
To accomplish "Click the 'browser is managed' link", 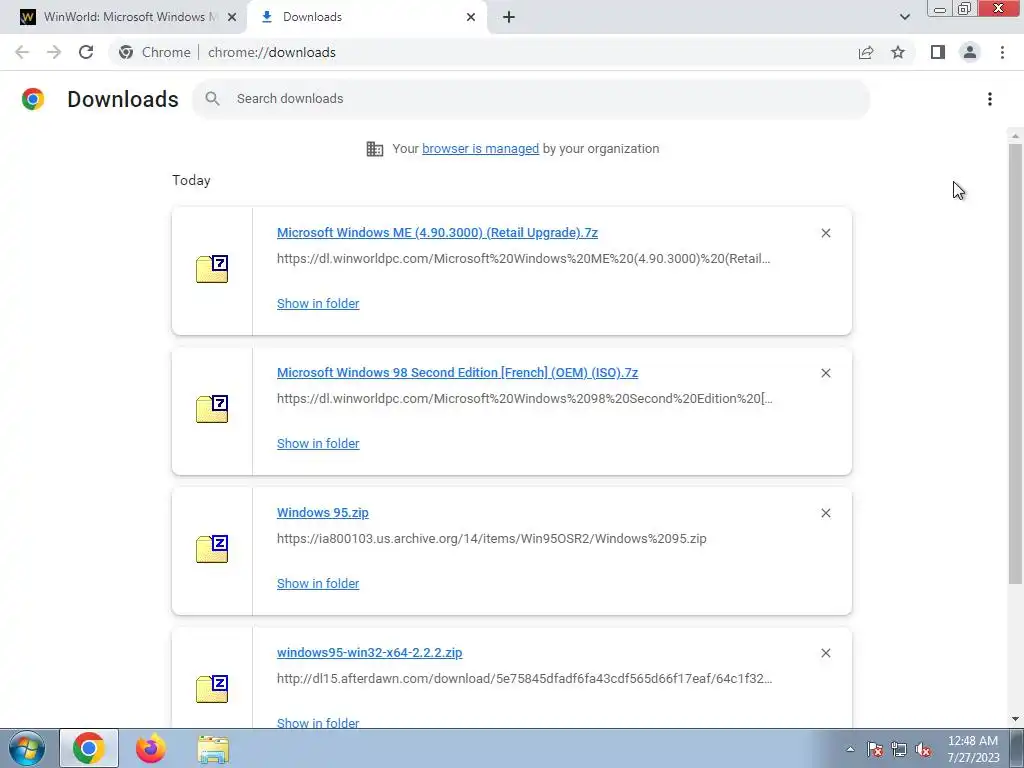I will tap(481, 149).
